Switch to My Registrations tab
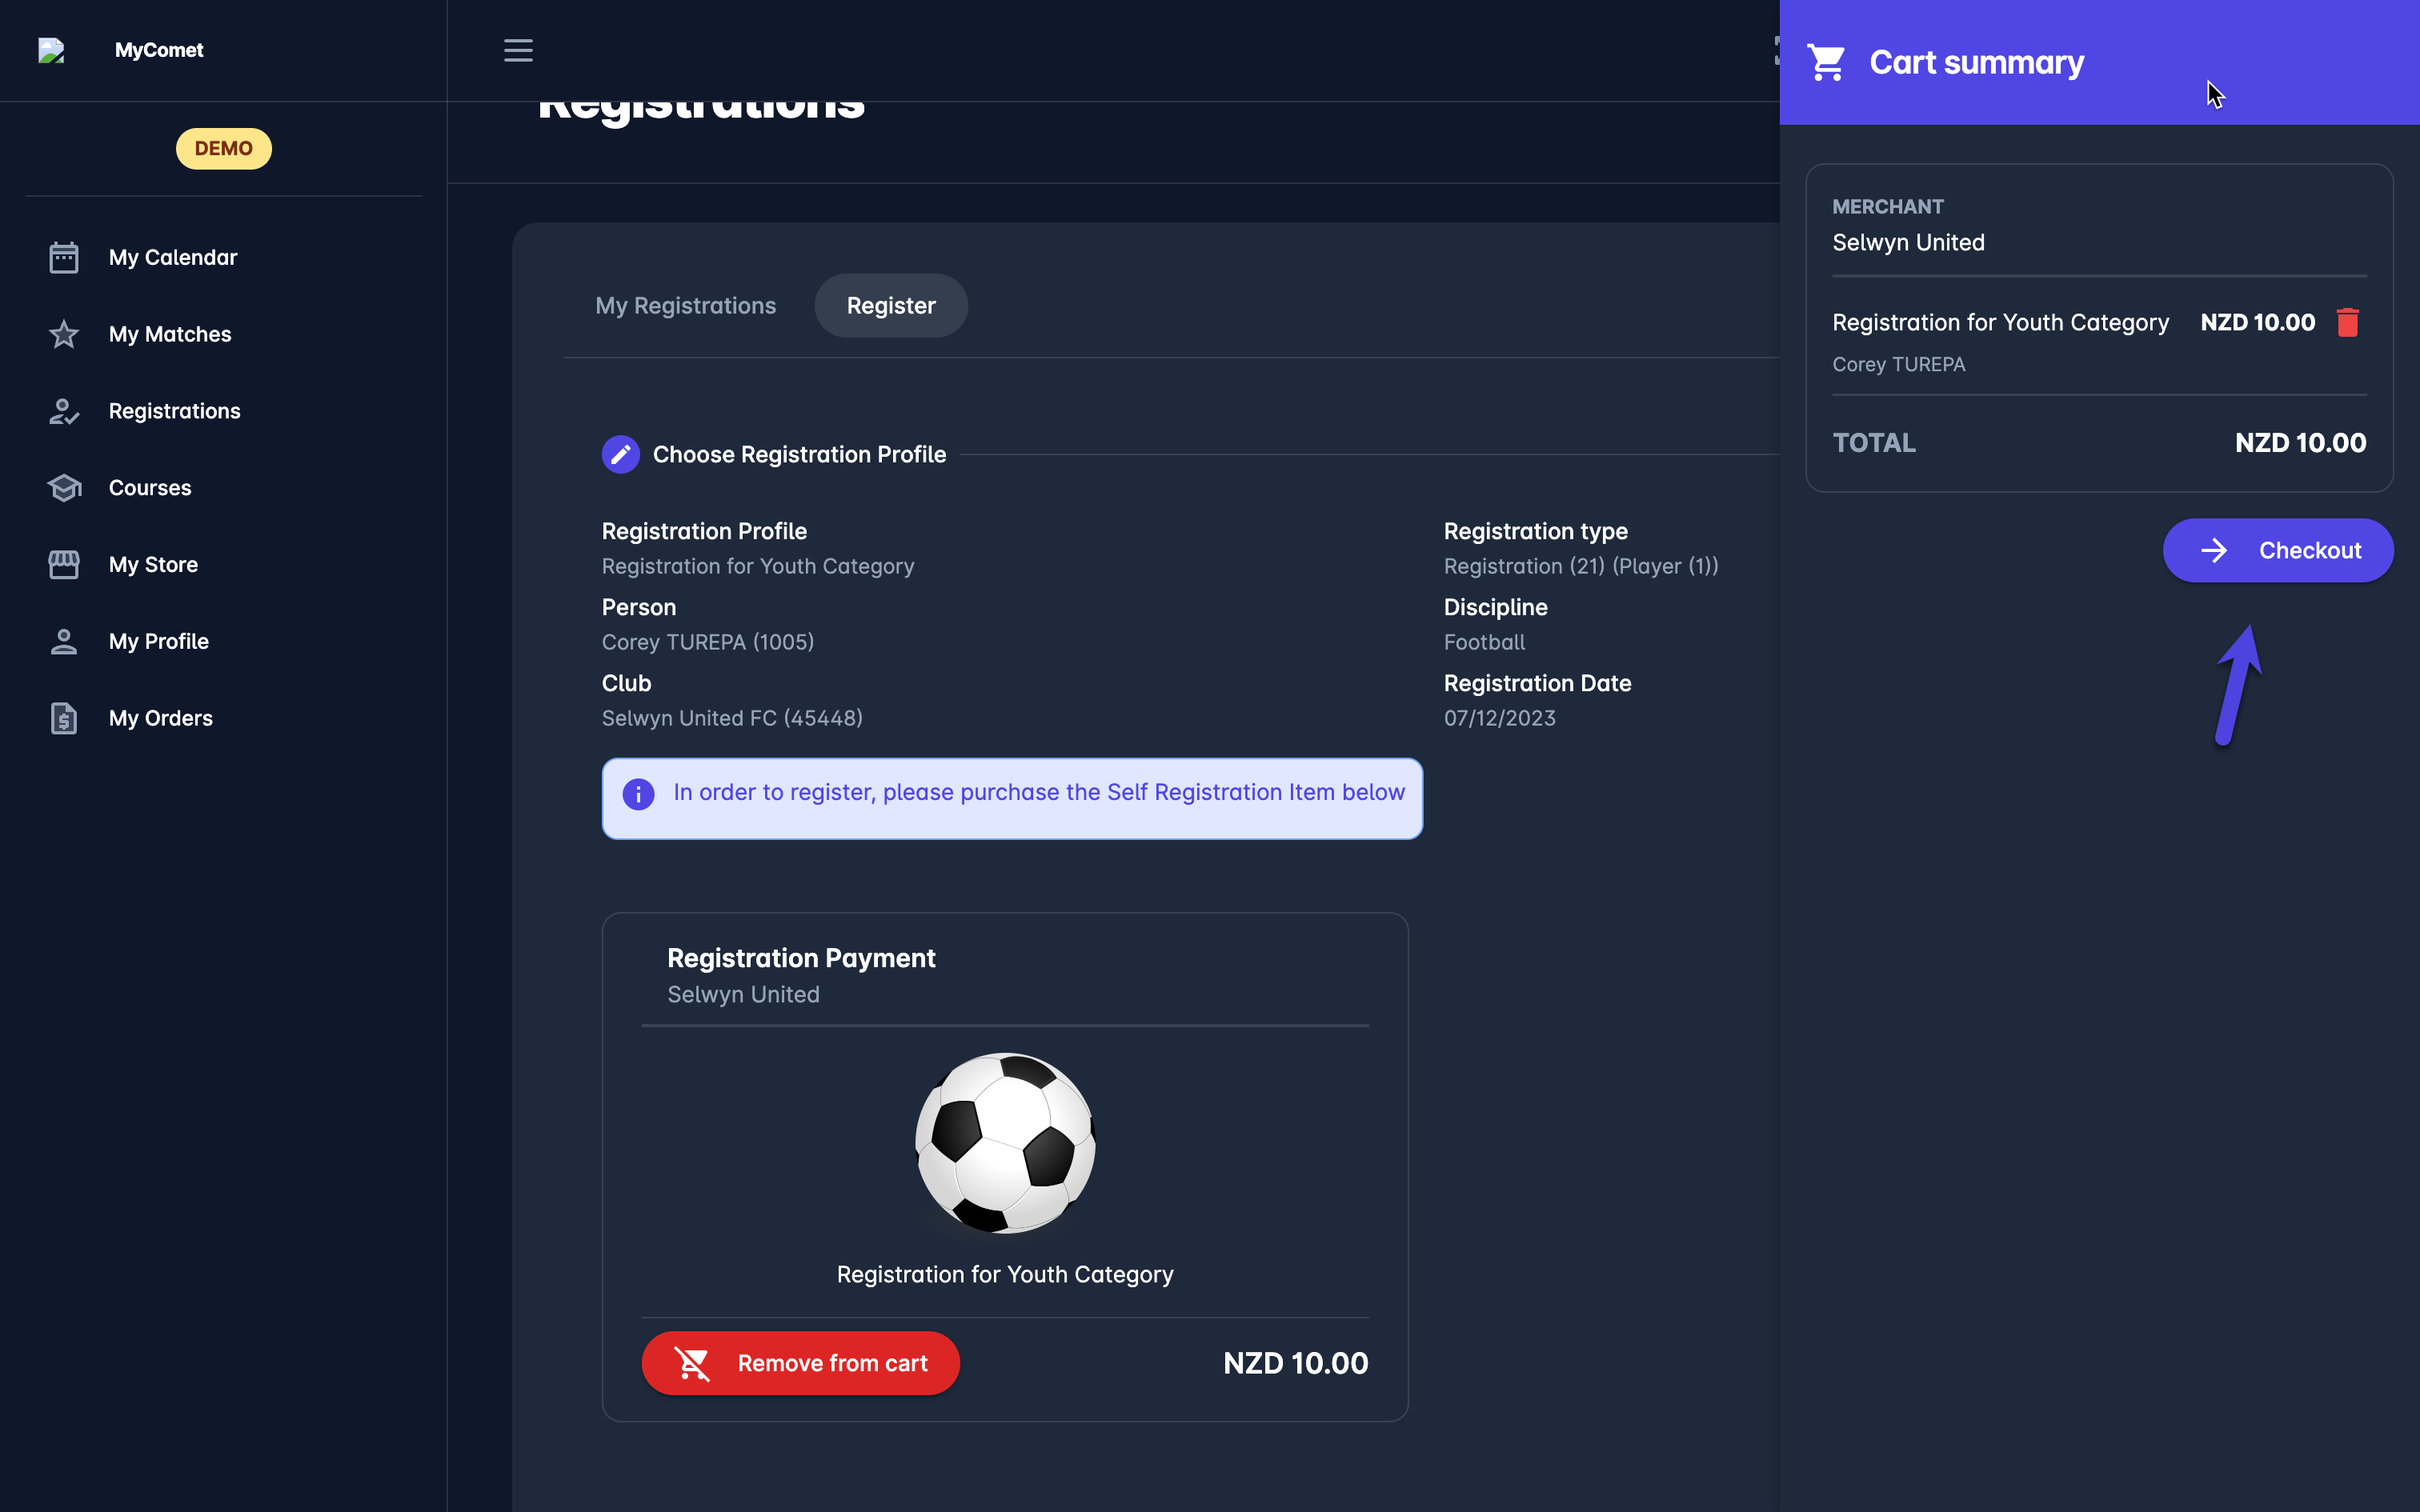The image size is (2420, 1512). pos(685,306)
